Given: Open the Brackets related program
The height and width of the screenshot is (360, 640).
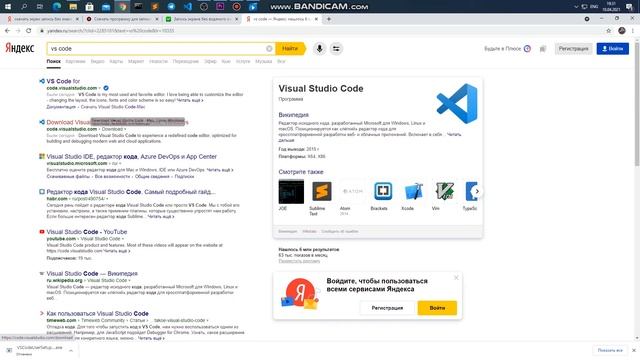Looking at the screenshot, I should [383, 191].
